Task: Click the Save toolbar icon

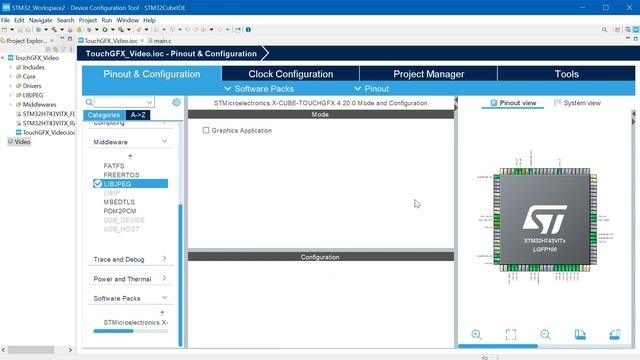Action: click(x=20, y=29)
